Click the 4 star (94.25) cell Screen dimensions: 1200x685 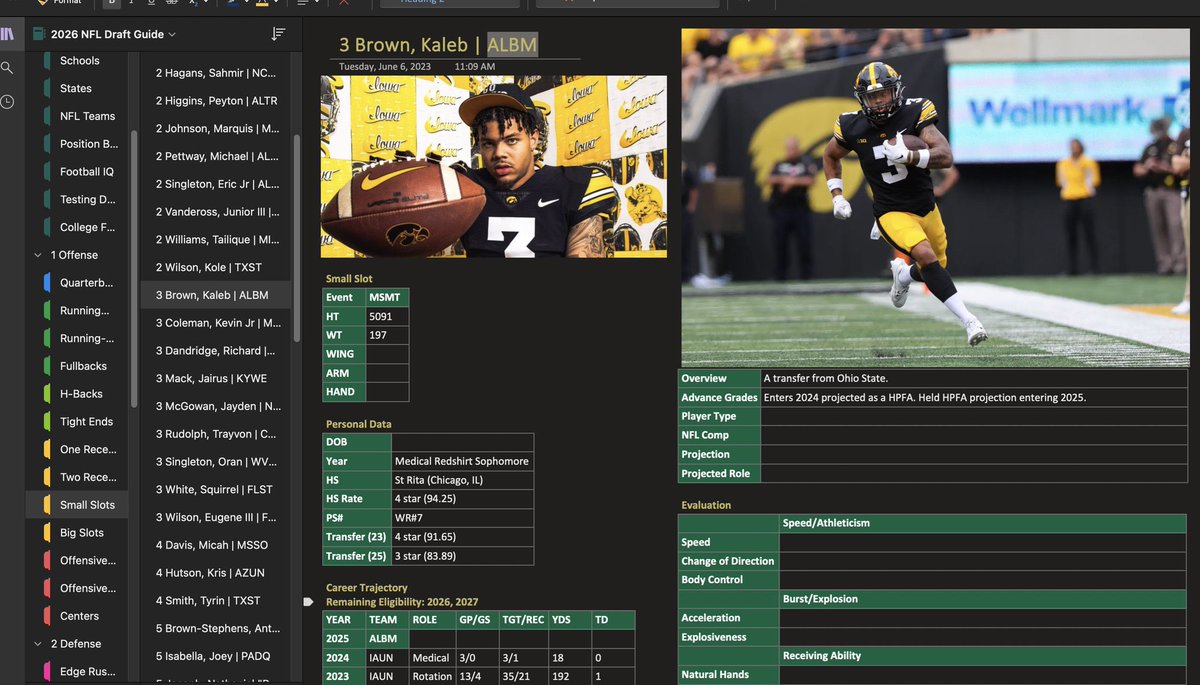(x=462, y=499)
